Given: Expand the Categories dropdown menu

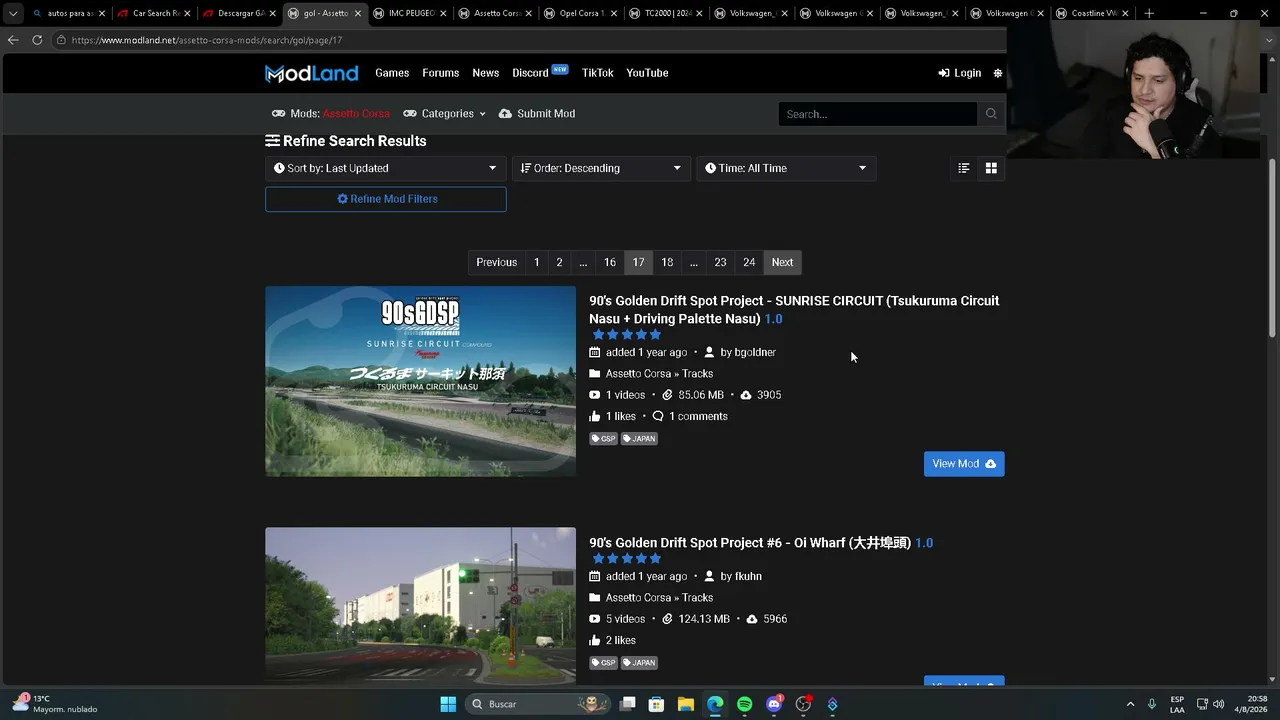Looking at the screenshot, I should coord(445,114).
